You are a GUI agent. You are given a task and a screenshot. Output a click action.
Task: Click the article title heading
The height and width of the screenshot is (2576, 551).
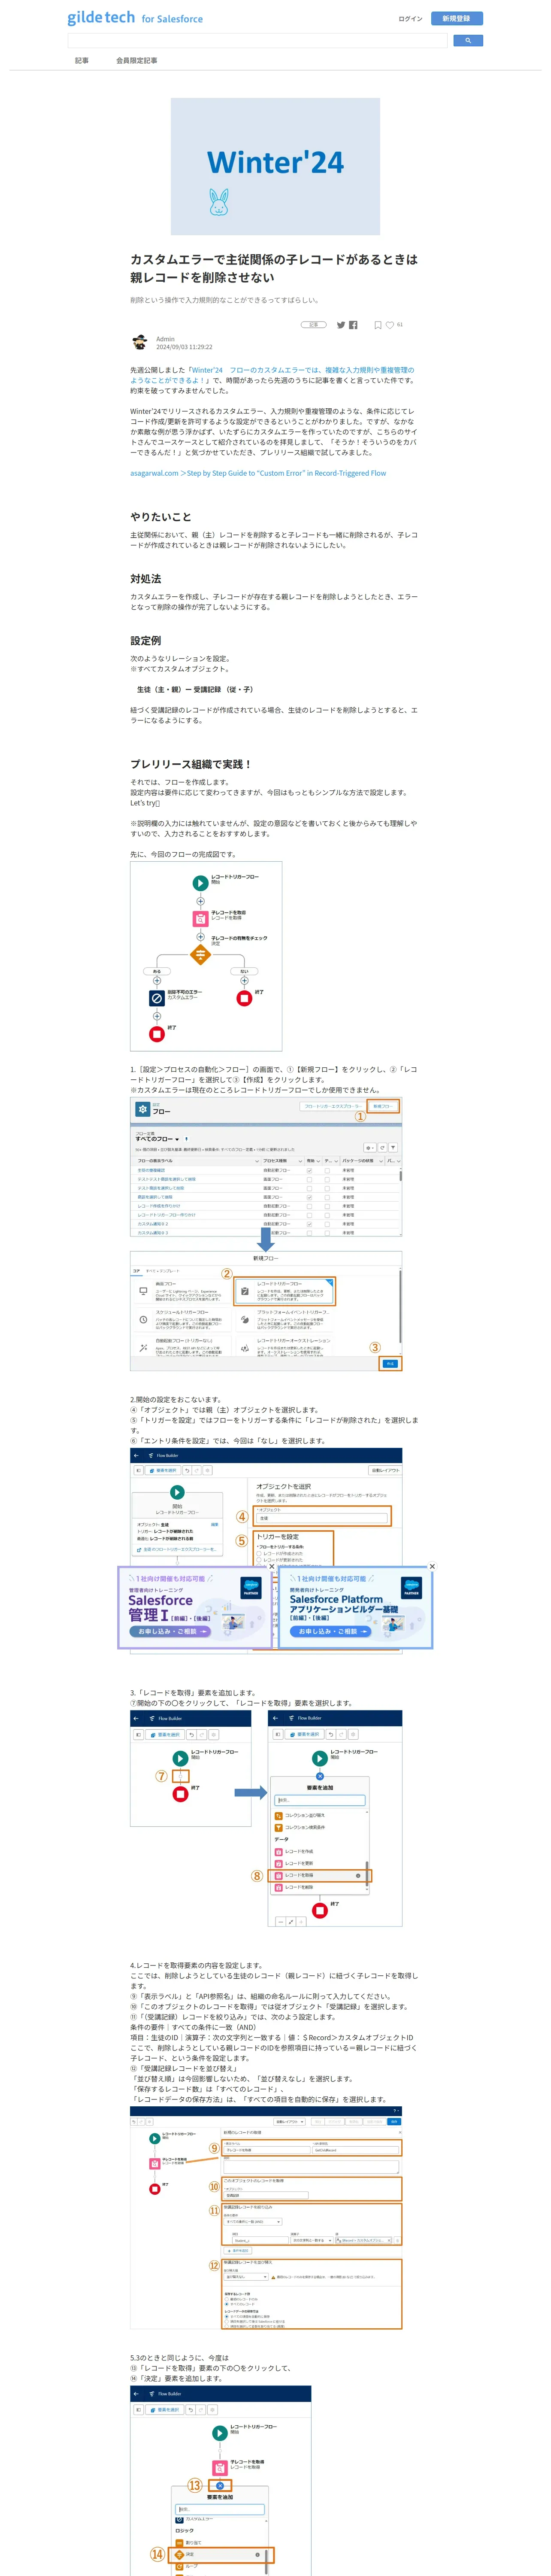(274, 268)
